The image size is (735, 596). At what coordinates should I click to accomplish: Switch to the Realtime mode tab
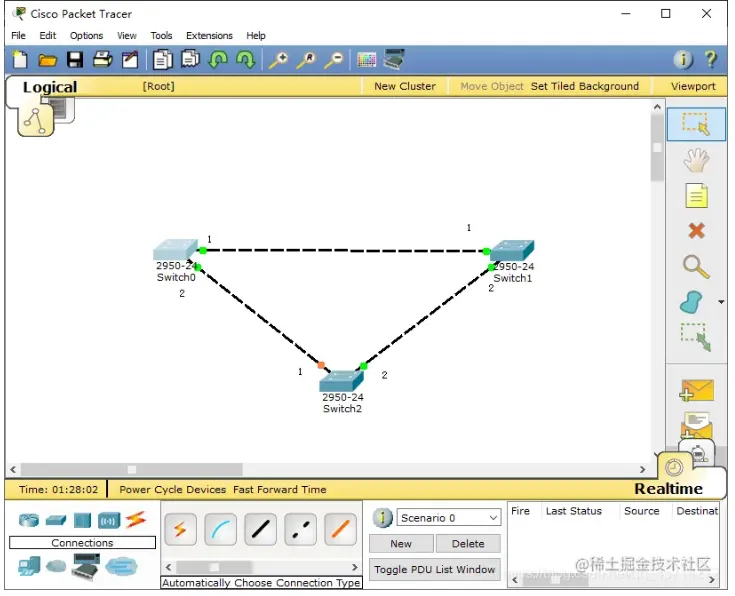668,489
